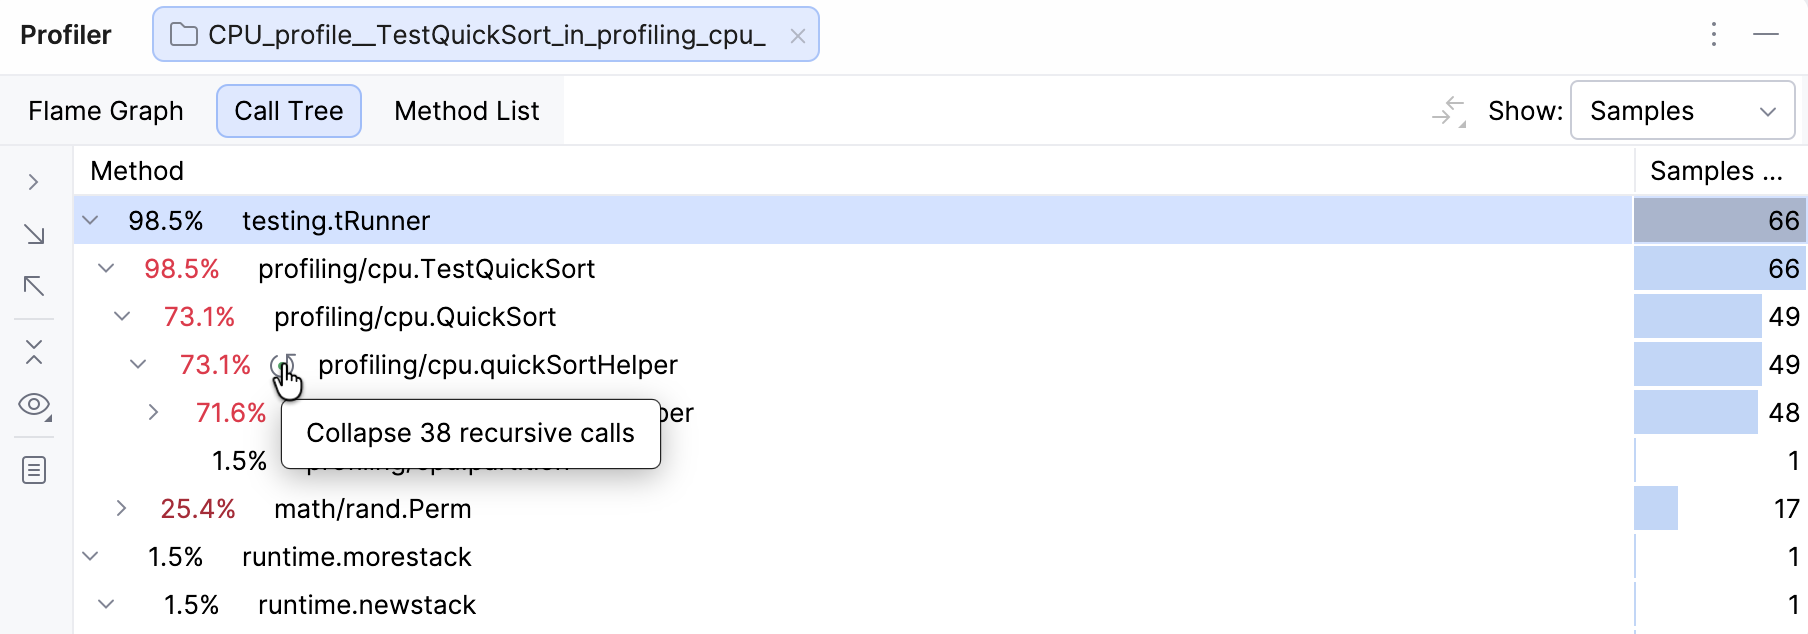Open the Method List view
This screenshot has height=634, width=1808.
tap(466, 110)
